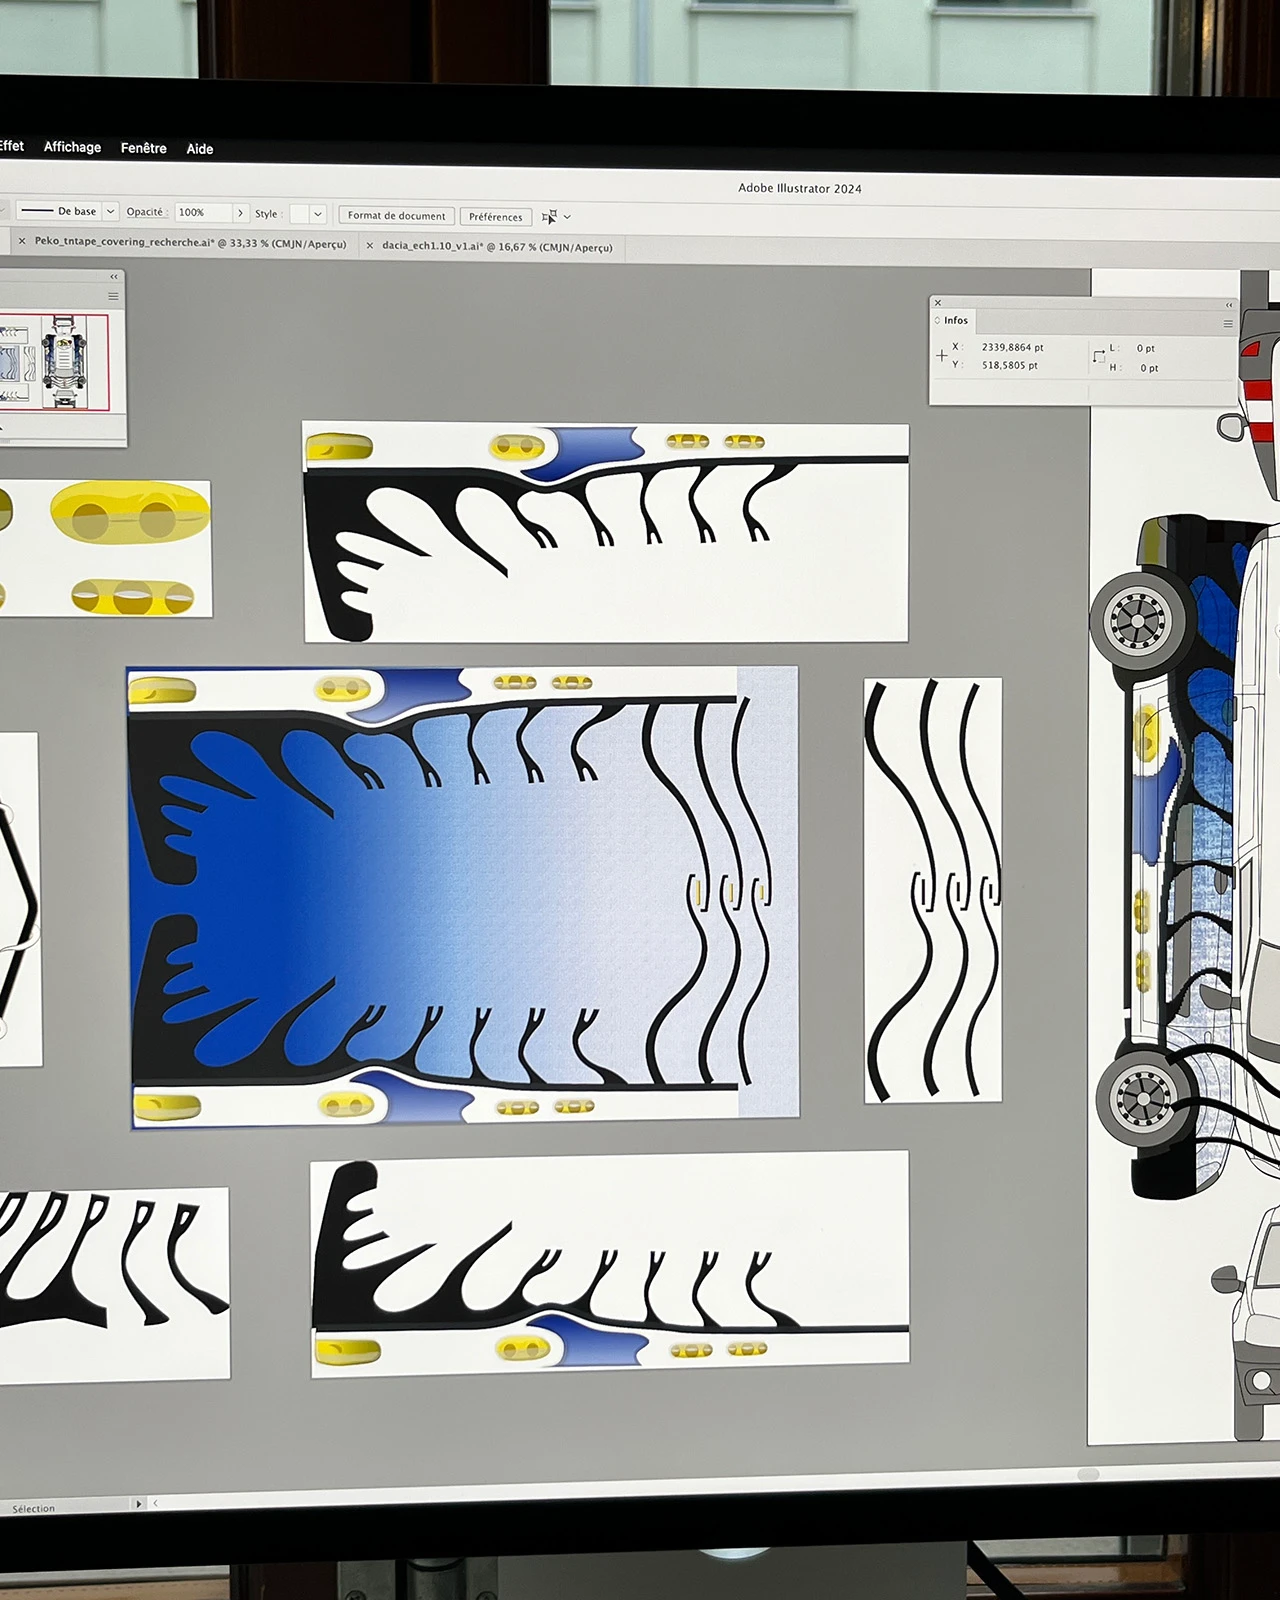Open the Fenêtre menu
The image size is (1280, 1600).
click(144, 148)
